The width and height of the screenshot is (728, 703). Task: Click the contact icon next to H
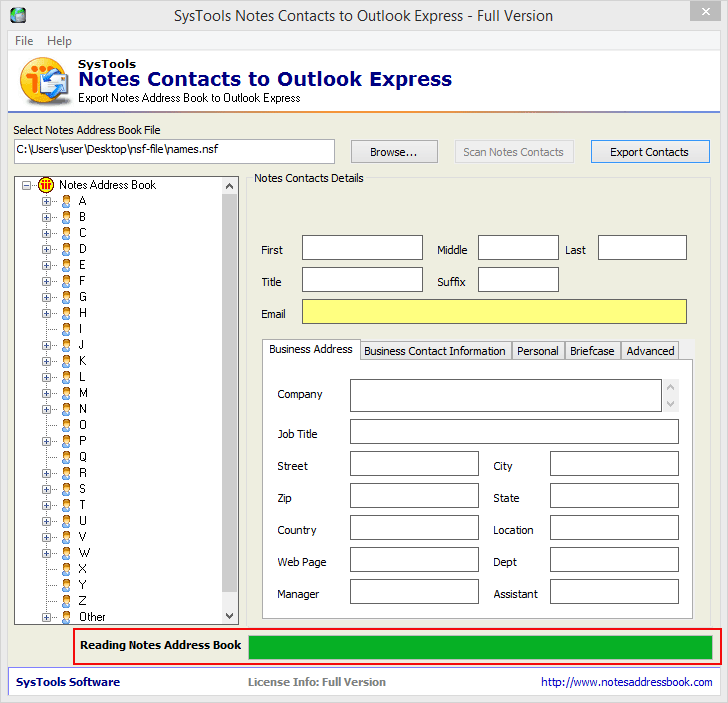click(x=66, y=313)
